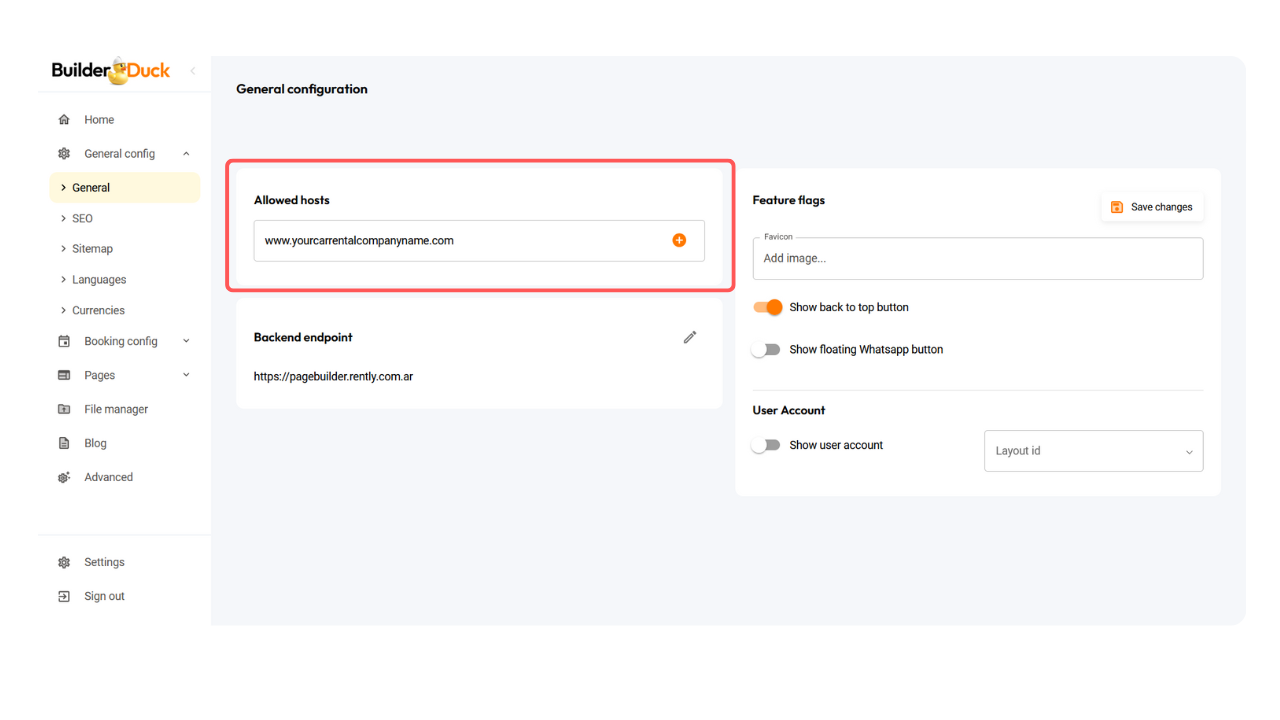Click the Home icon in sidebar
Image resolution: width=1280 pixels, height=720 pixels.
(64, 120)
